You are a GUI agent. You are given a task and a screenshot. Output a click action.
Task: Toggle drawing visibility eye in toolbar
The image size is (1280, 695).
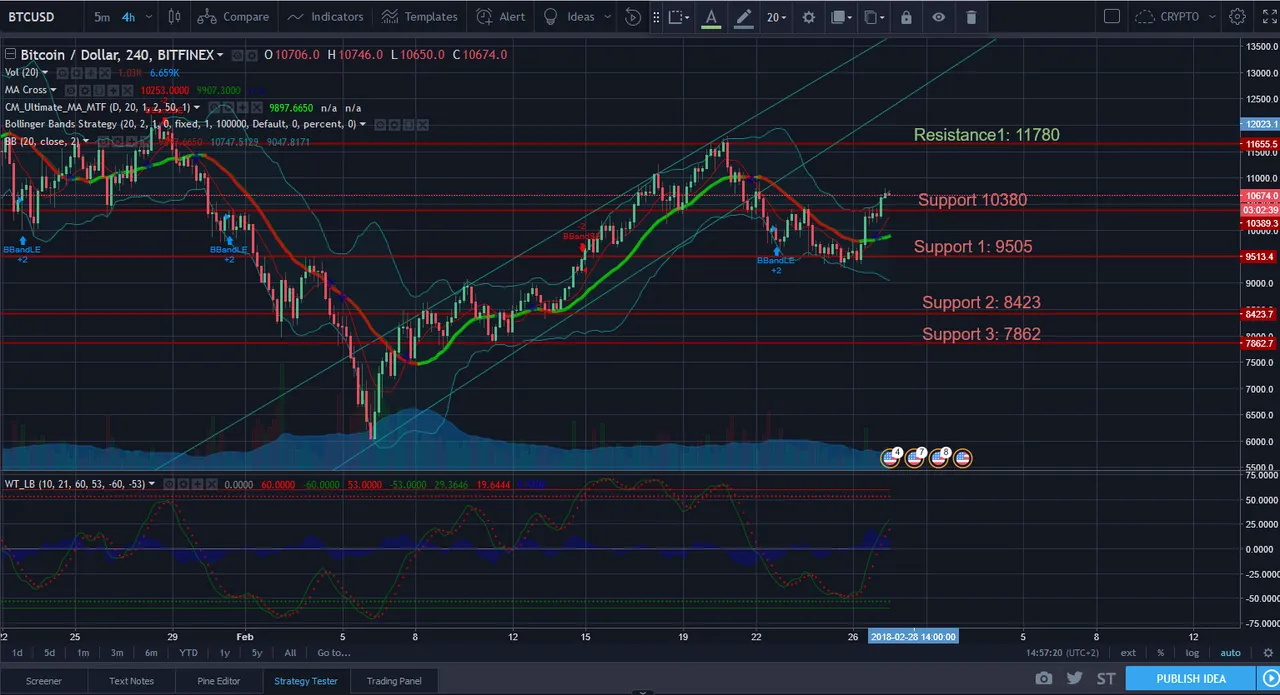(x=938, y=17)
